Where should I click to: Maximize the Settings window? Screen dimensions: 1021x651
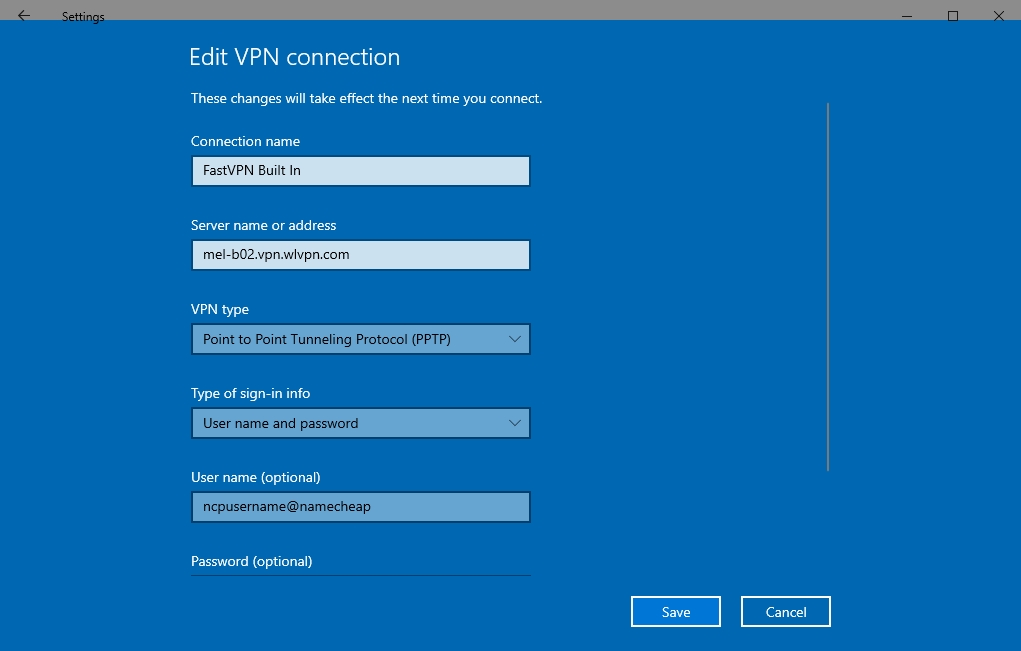[953, 16]
